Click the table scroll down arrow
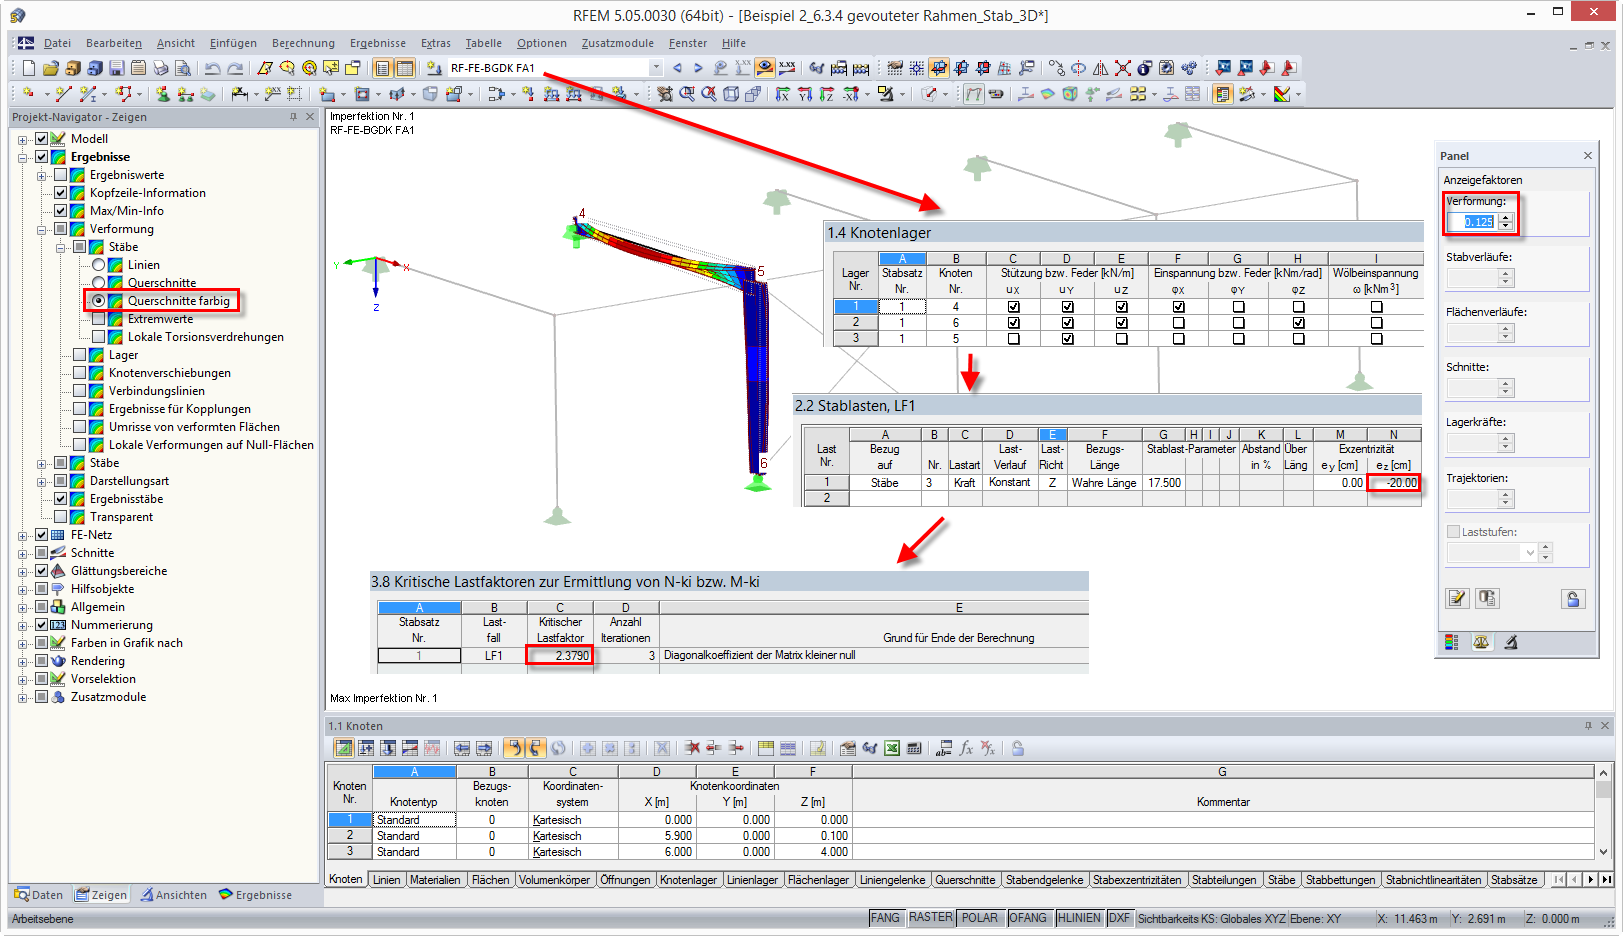This screenshot has height=936, width=1623. (x=1603, y=852)
